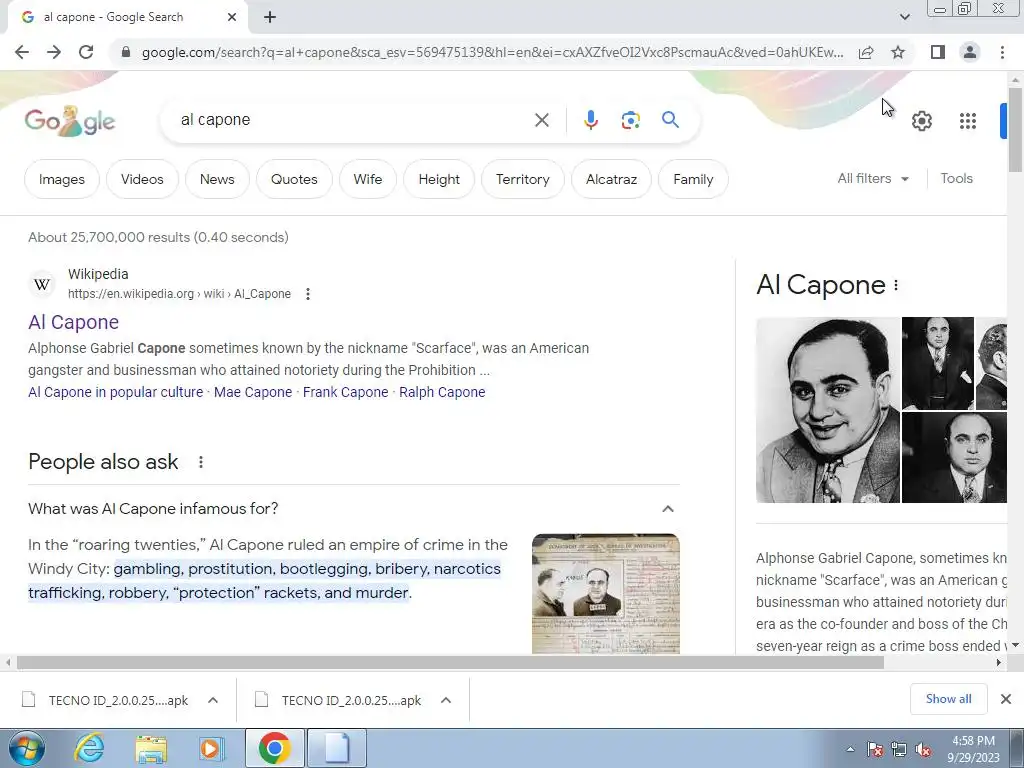Close the 'al capone - Google Search' tab

pyautogui.click(x=232, y=17)
